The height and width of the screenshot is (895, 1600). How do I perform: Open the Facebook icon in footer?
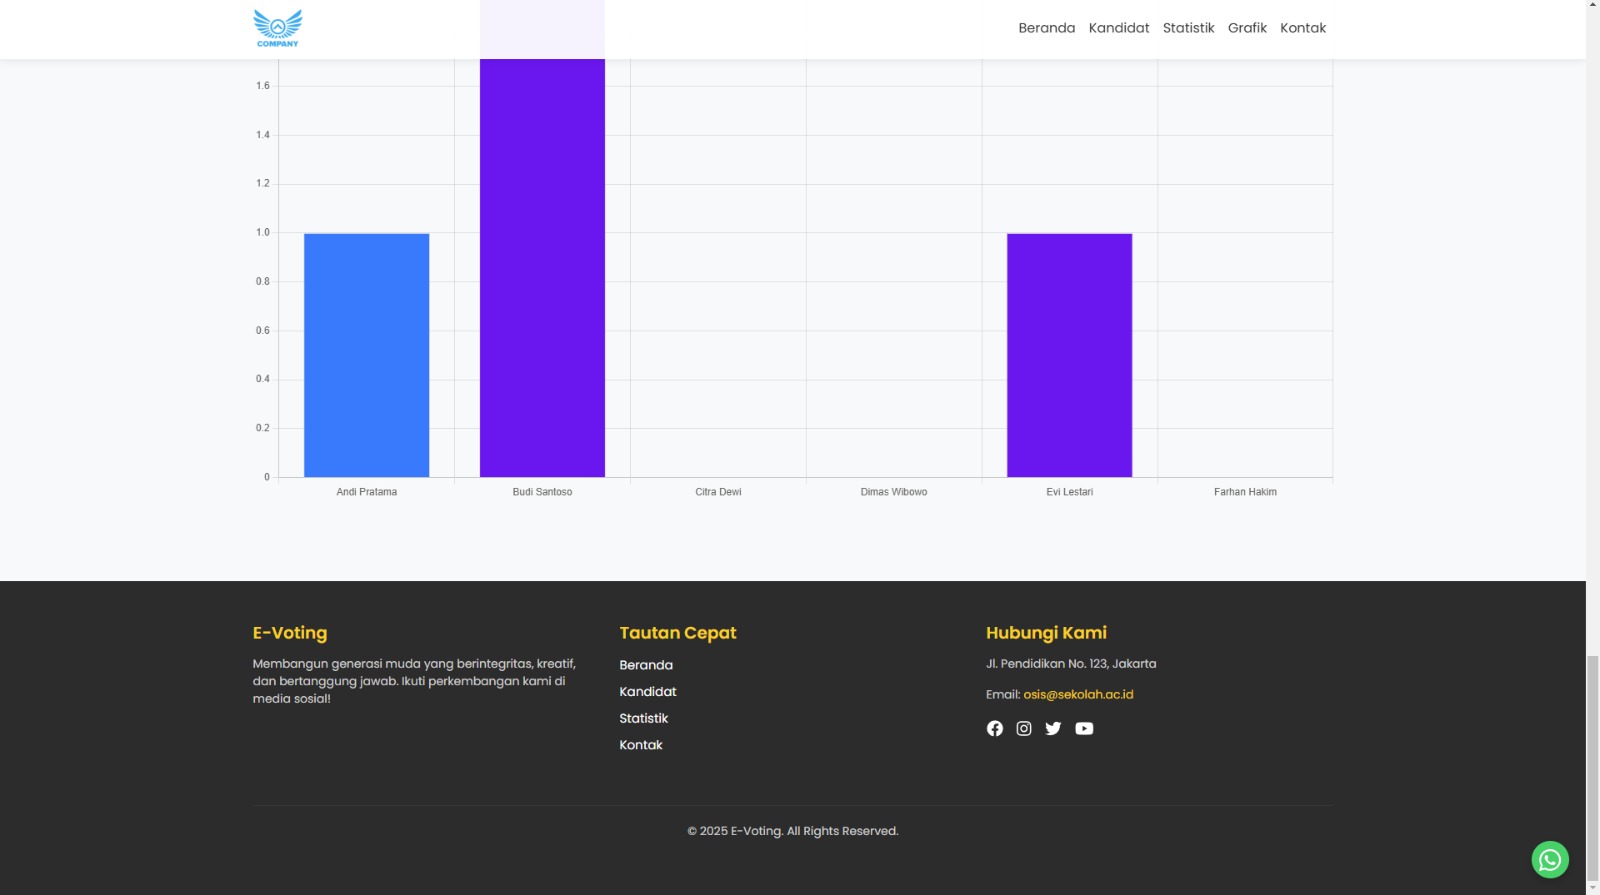pyautogui.click(x=994, y=728)
